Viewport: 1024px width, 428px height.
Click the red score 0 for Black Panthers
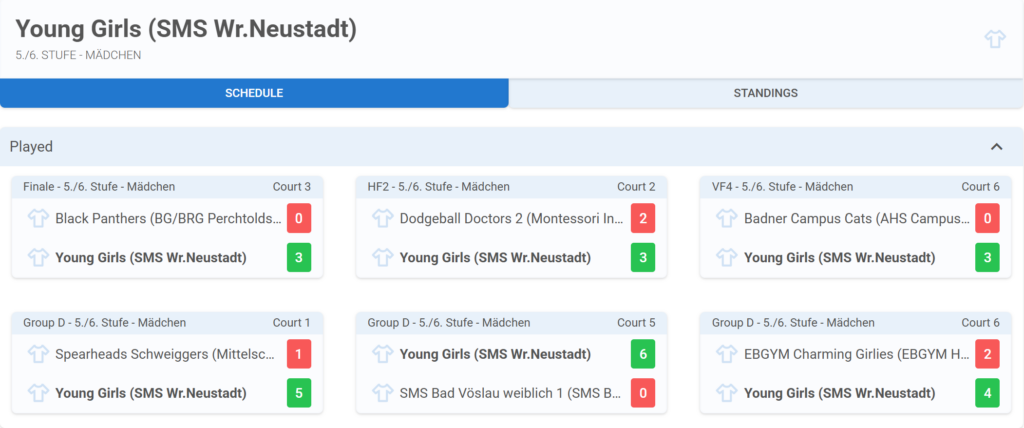(299, 218)
